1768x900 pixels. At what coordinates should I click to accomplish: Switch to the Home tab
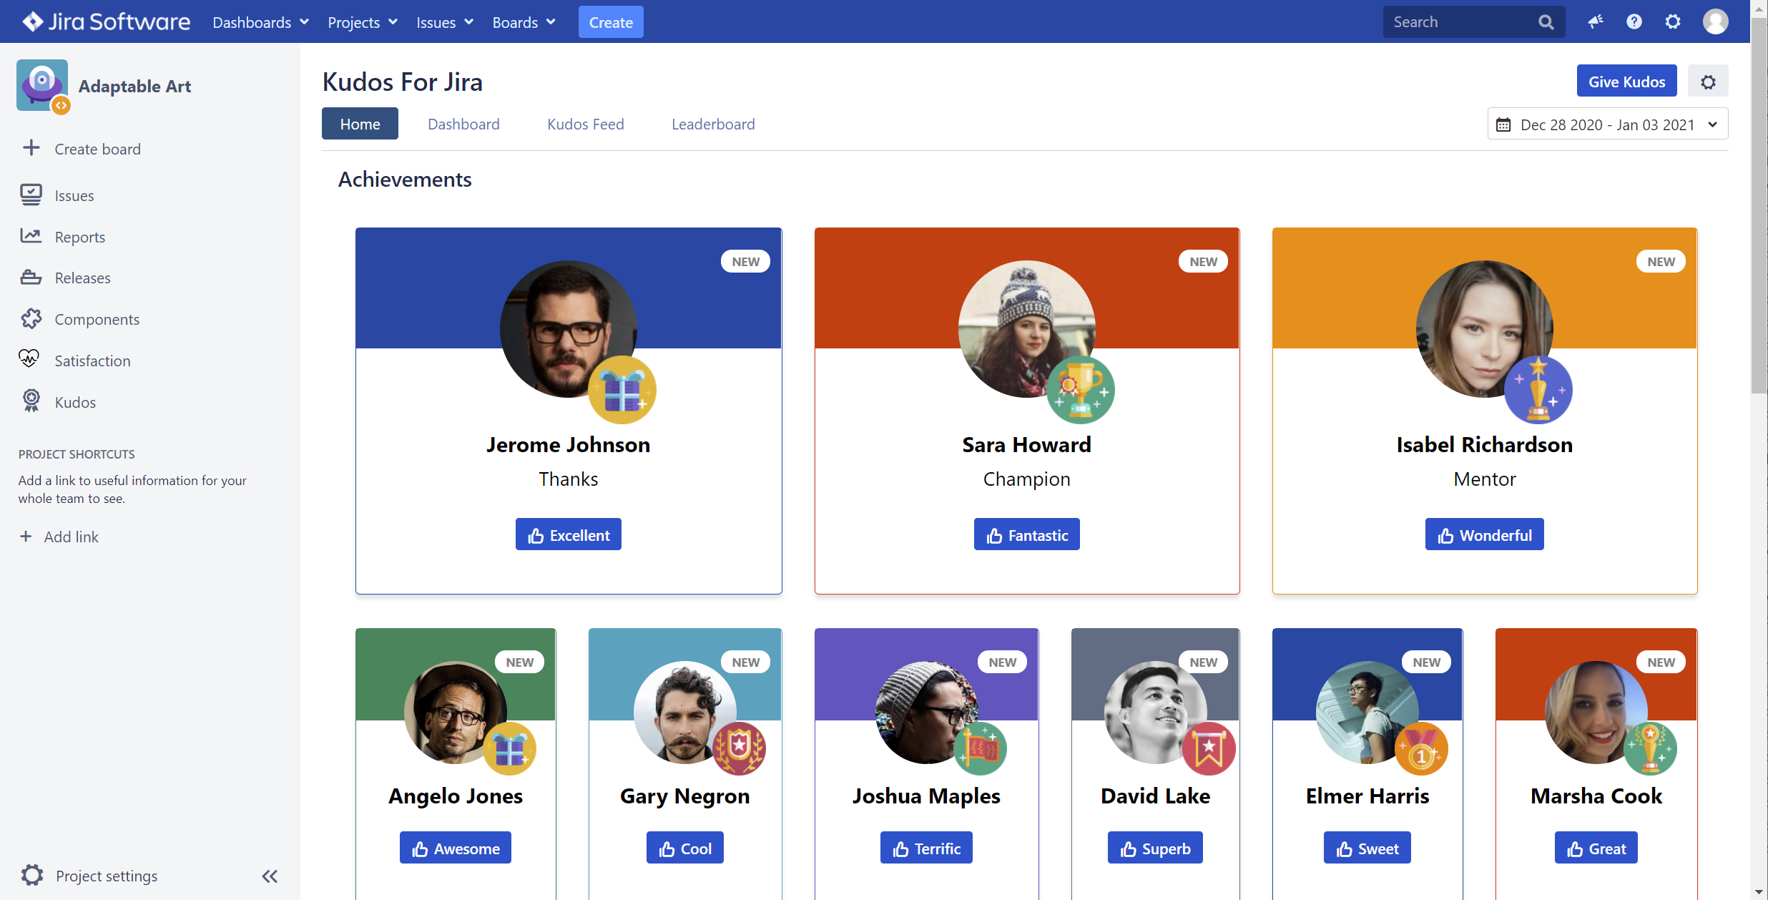[x=360, y=124]
